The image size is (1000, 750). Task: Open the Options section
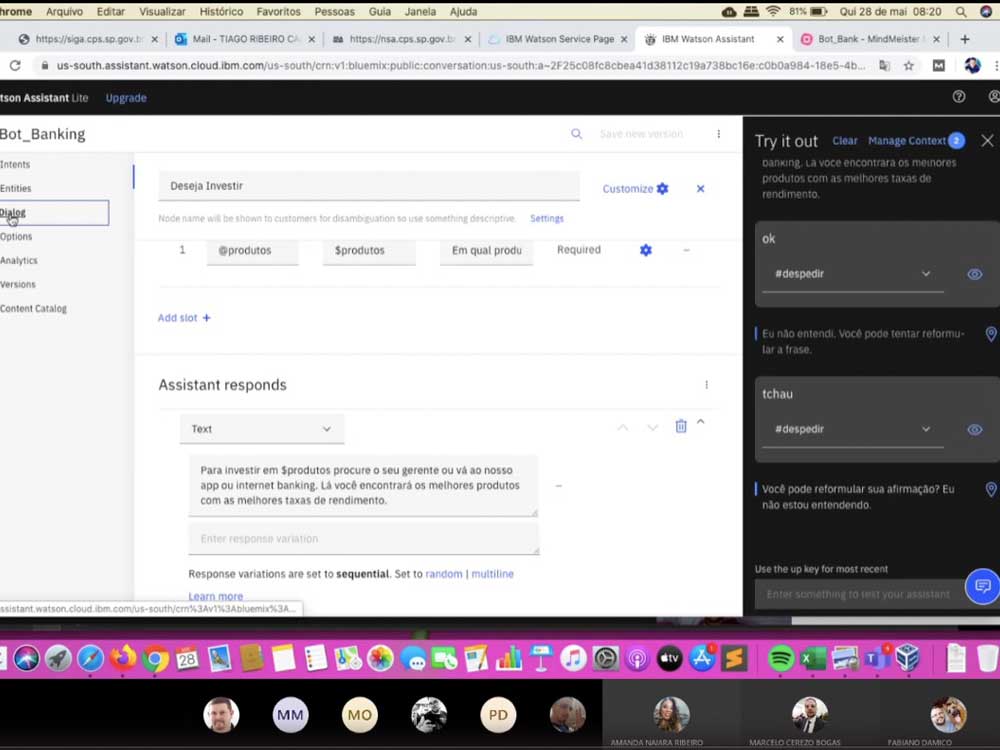tap(16, 237)
